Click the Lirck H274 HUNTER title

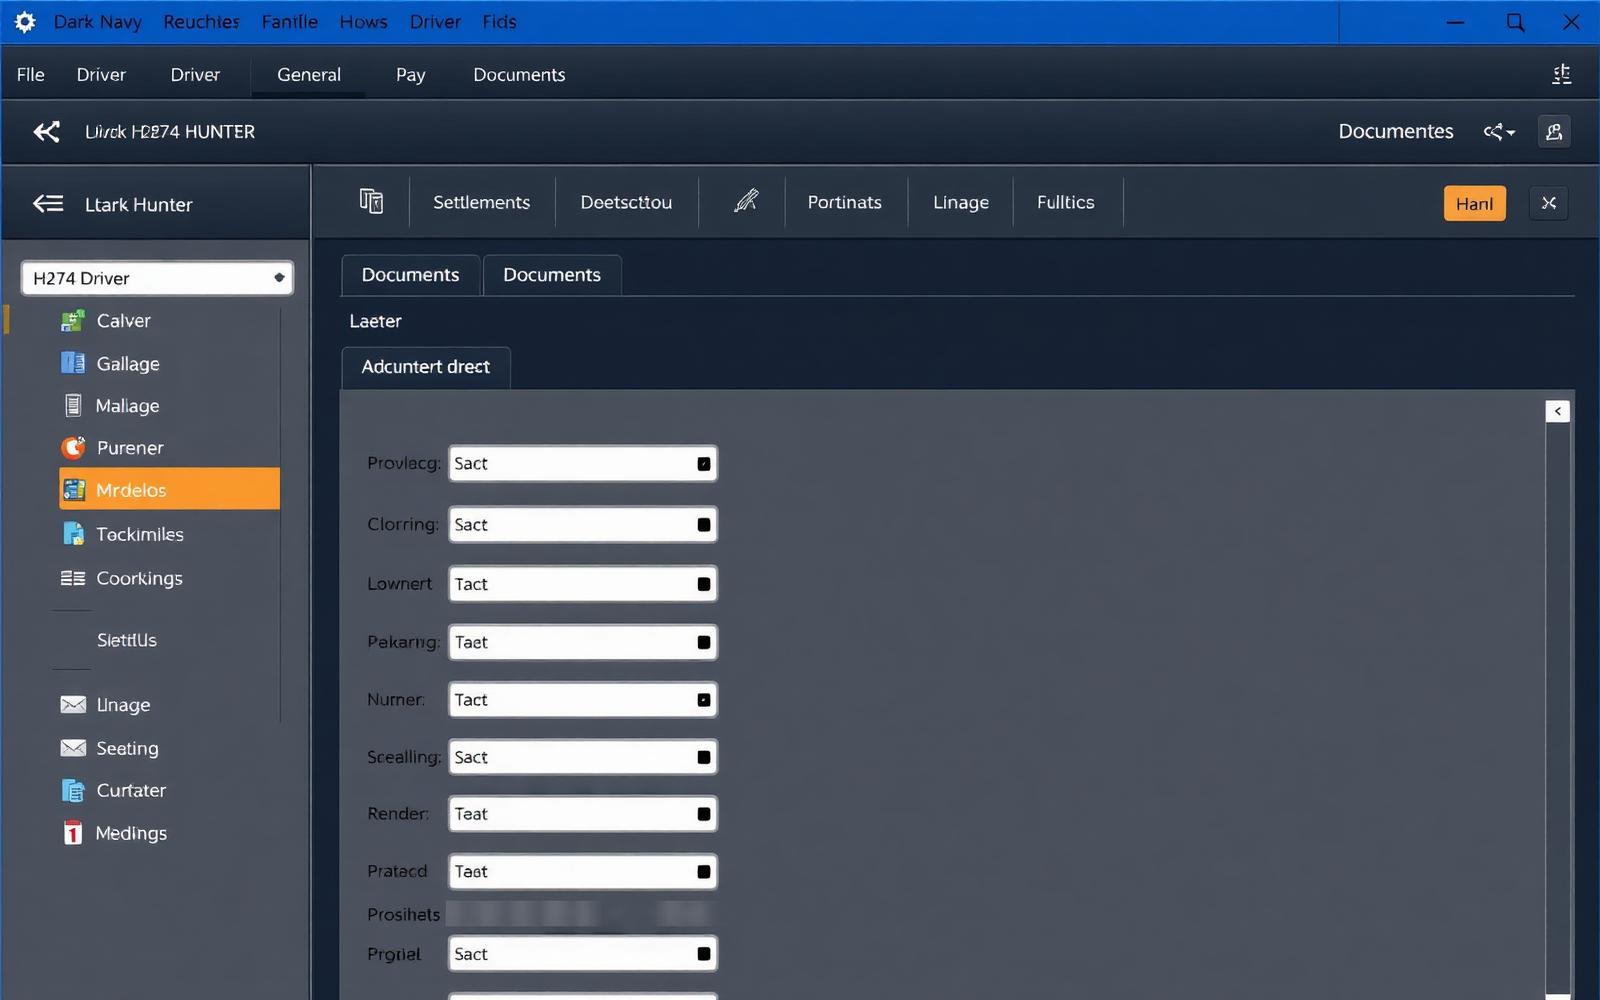[x=170, y=132]
